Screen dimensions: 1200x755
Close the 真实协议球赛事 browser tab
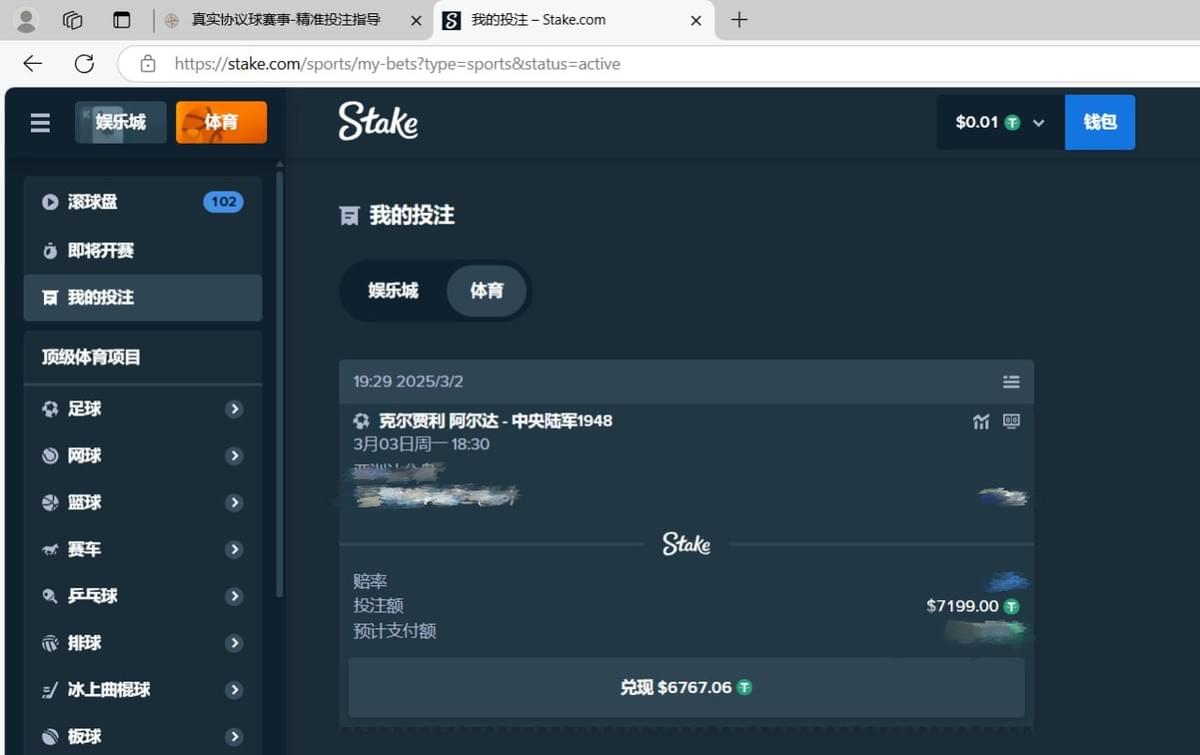(416, 20)
